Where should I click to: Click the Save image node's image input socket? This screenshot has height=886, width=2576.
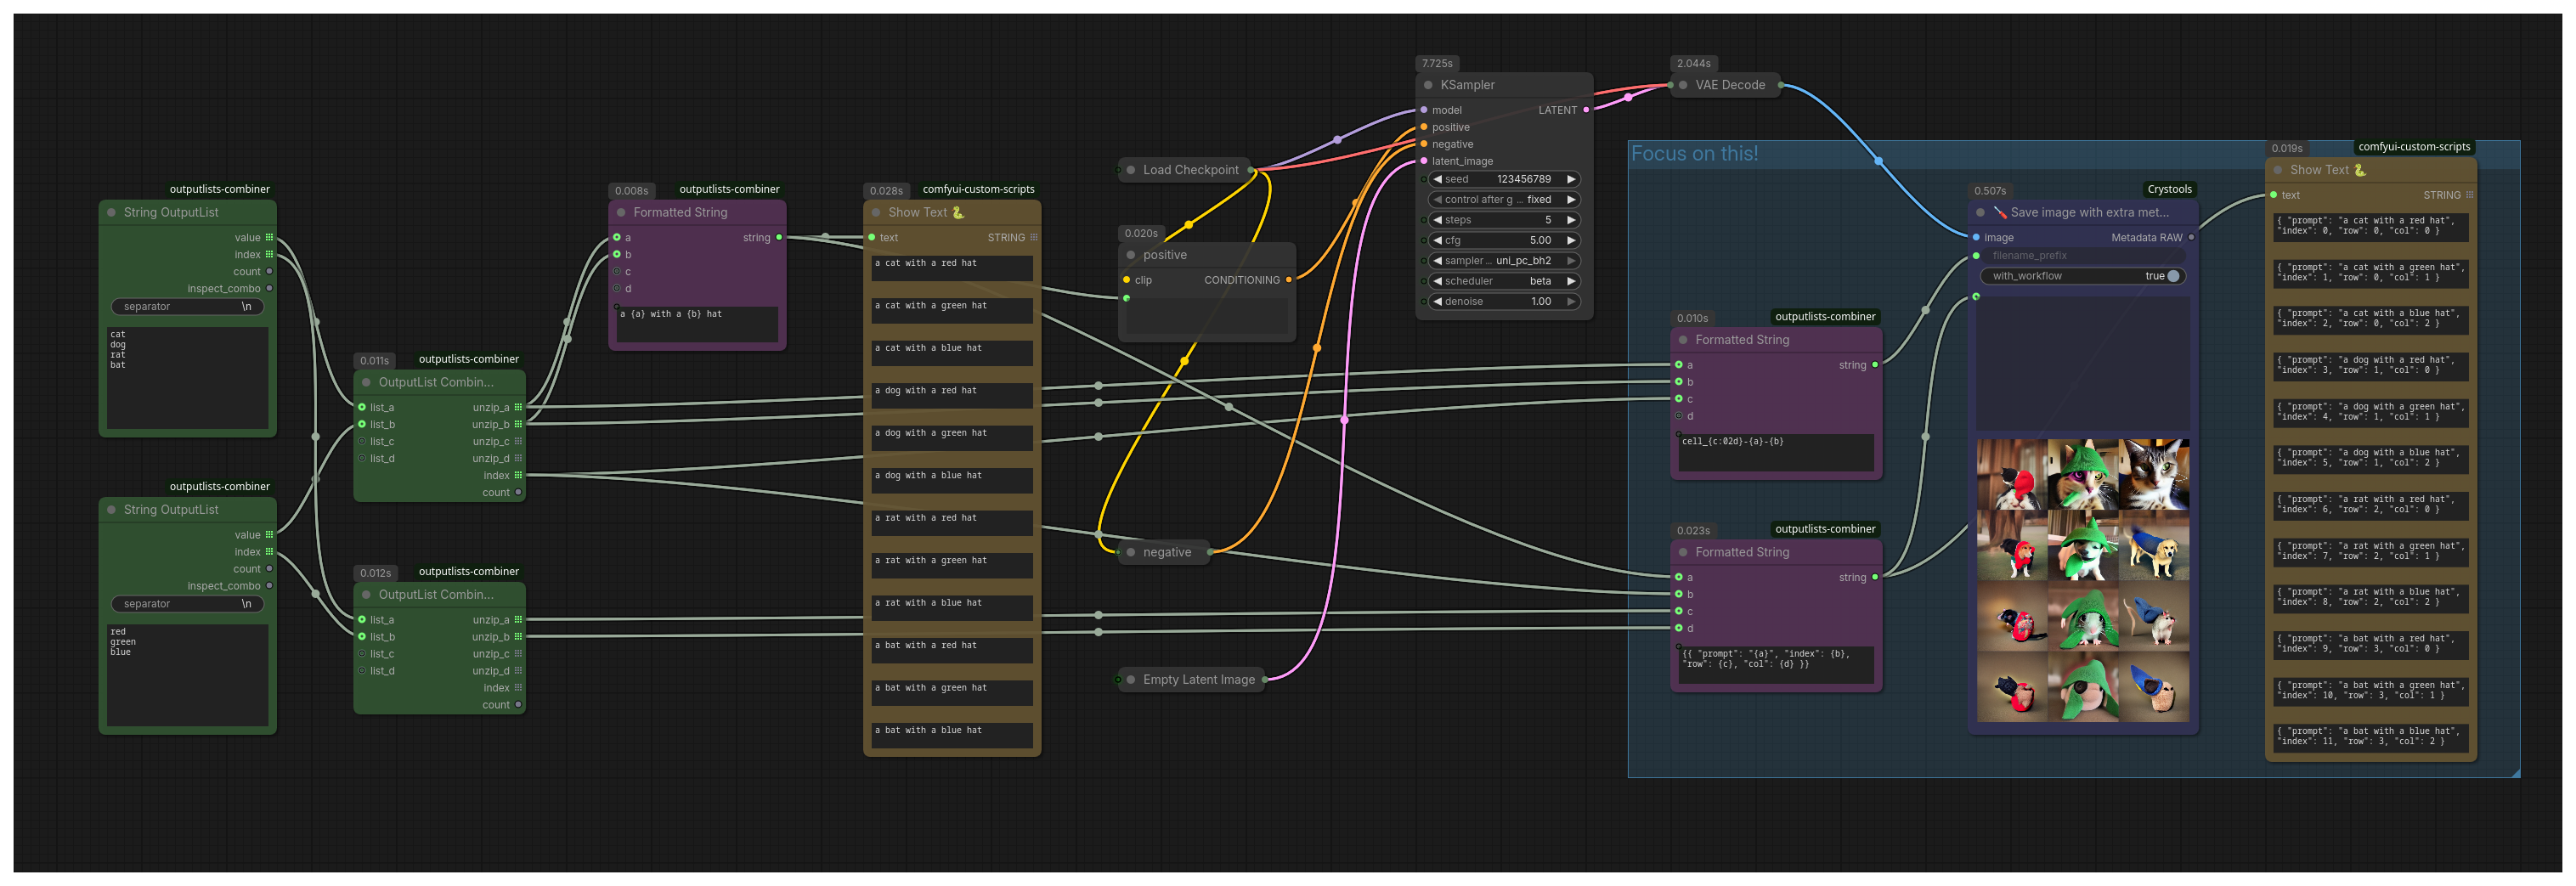click(x=1976, y=238)
